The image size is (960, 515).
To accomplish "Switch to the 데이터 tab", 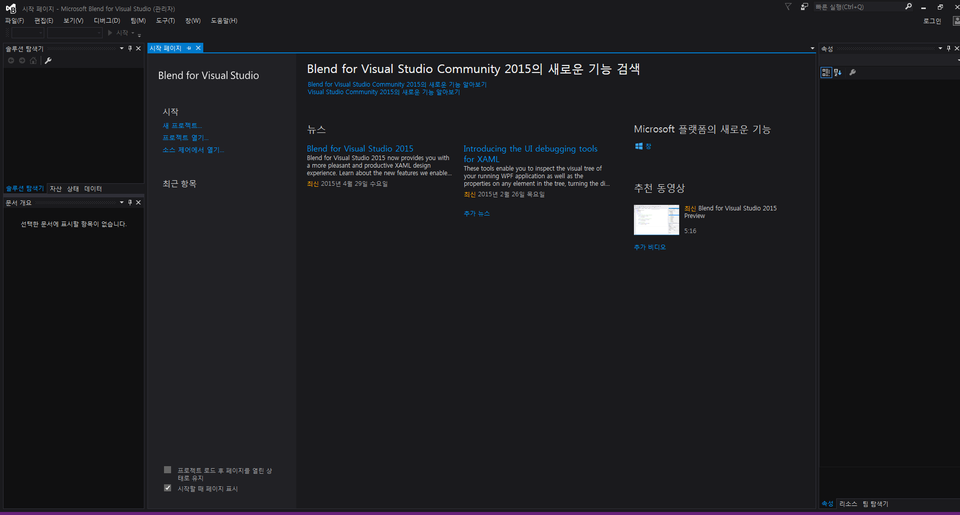I will [x=93, y=189].
